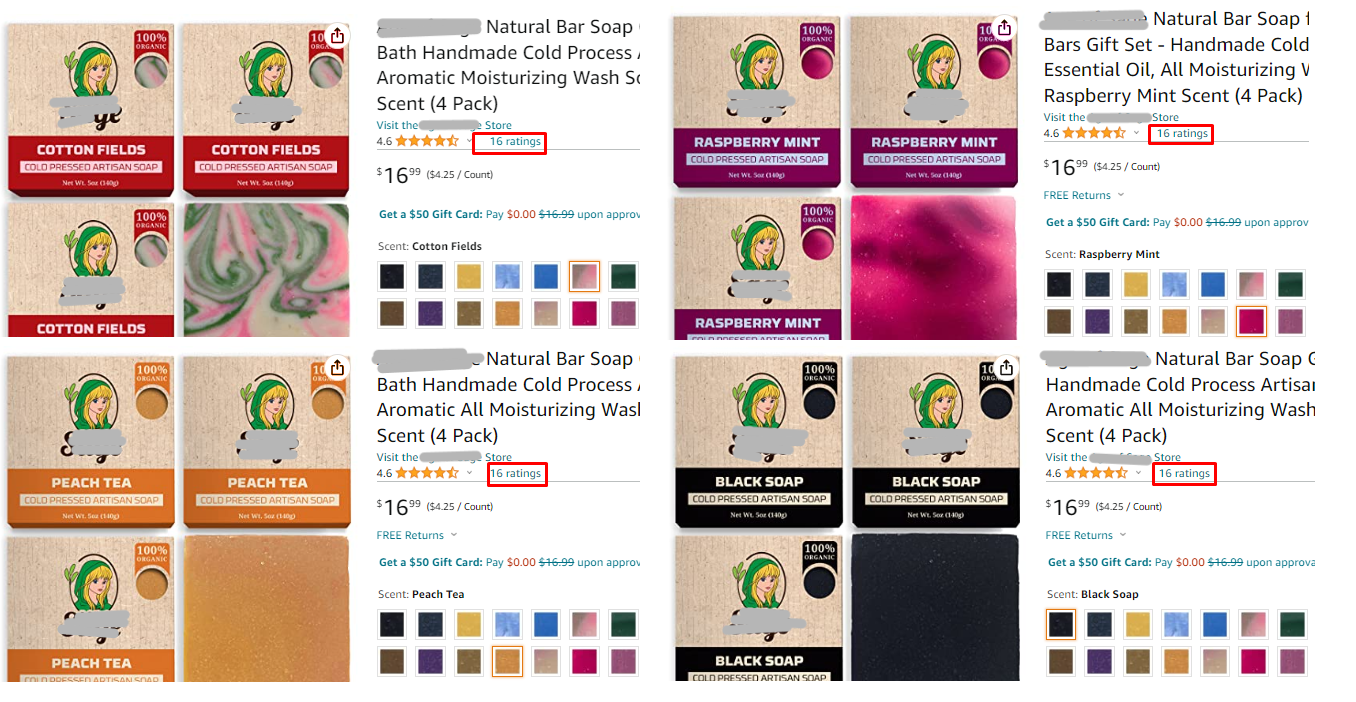Click star rating in Peach Tea listing
This screenshot has height=702, width=1356.
click(x=427, y=473)
